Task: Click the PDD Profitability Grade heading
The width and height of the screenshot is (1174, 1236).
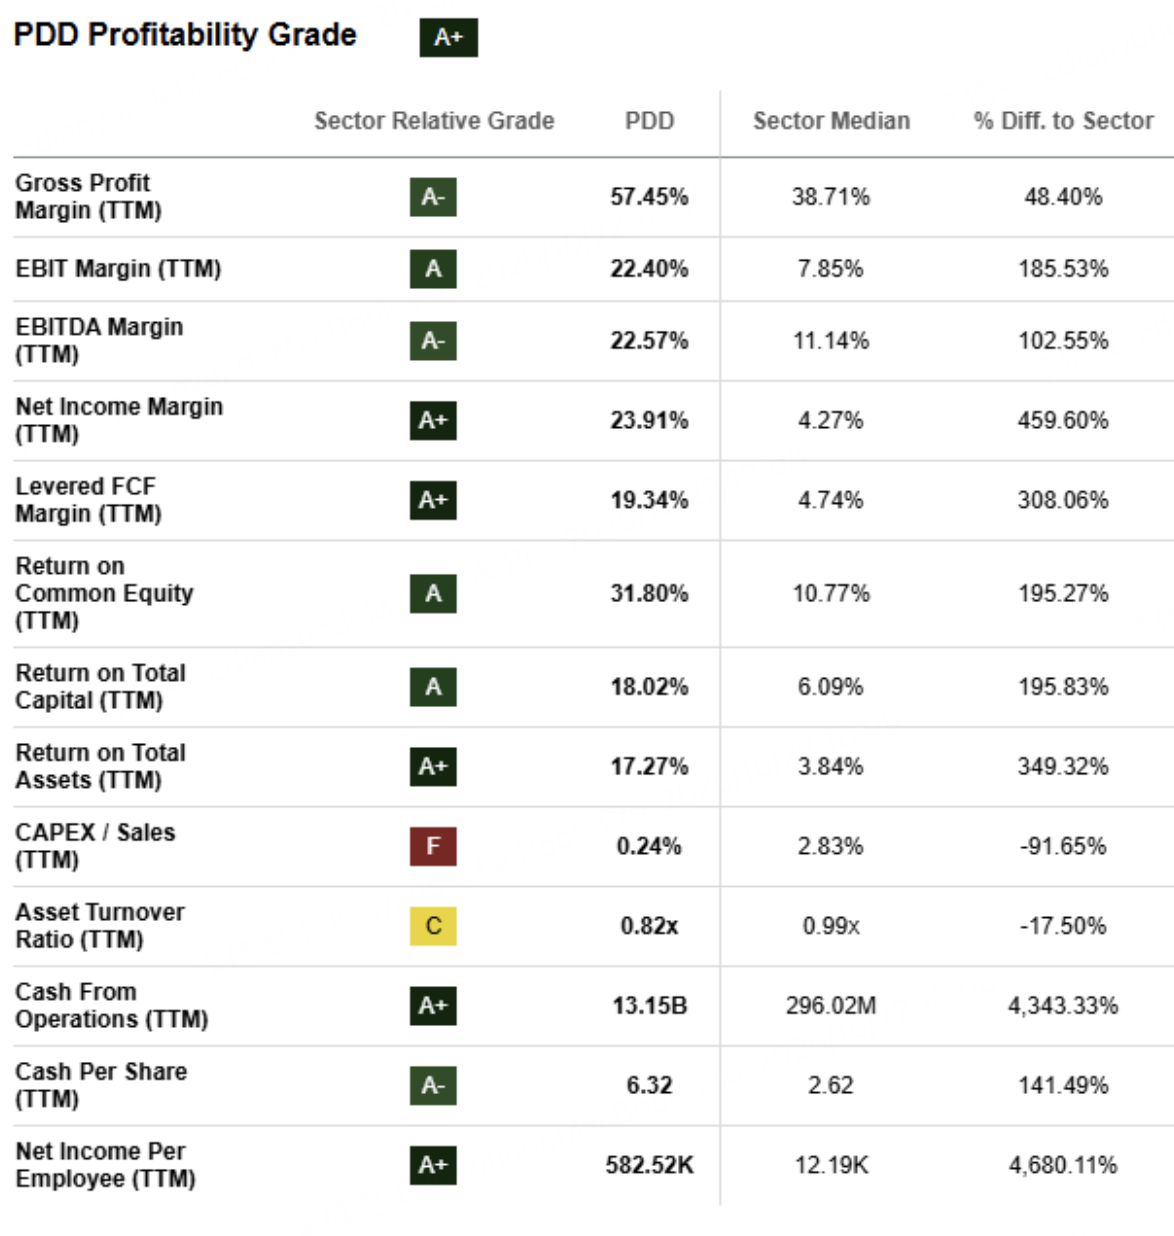Action: pos(185,35)
